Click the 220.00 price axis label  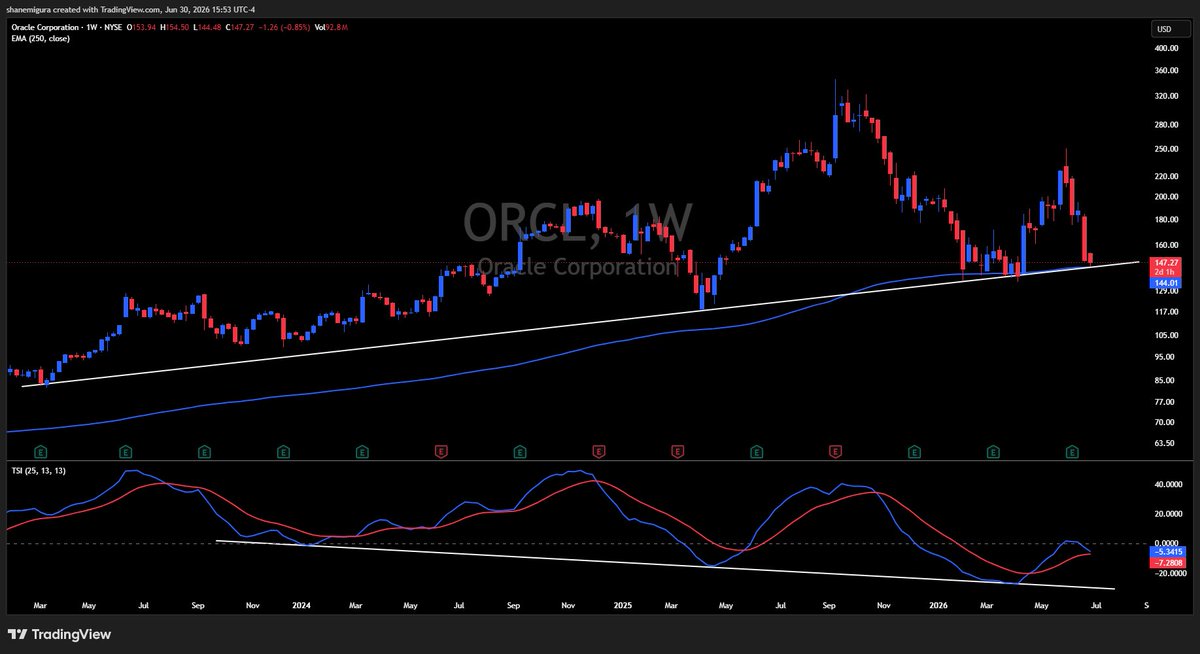(x=1167, y=176)
